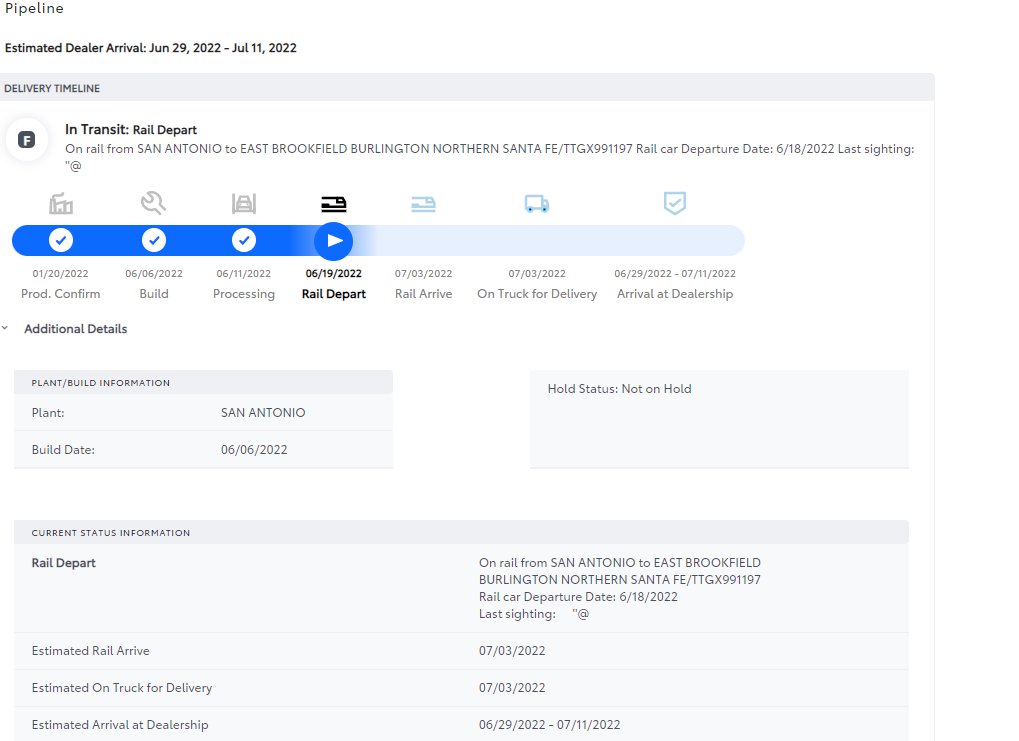
Task: Click the Estimated On Truck for Delivery value 07/03/2022
Action: [x=512, y=688]
